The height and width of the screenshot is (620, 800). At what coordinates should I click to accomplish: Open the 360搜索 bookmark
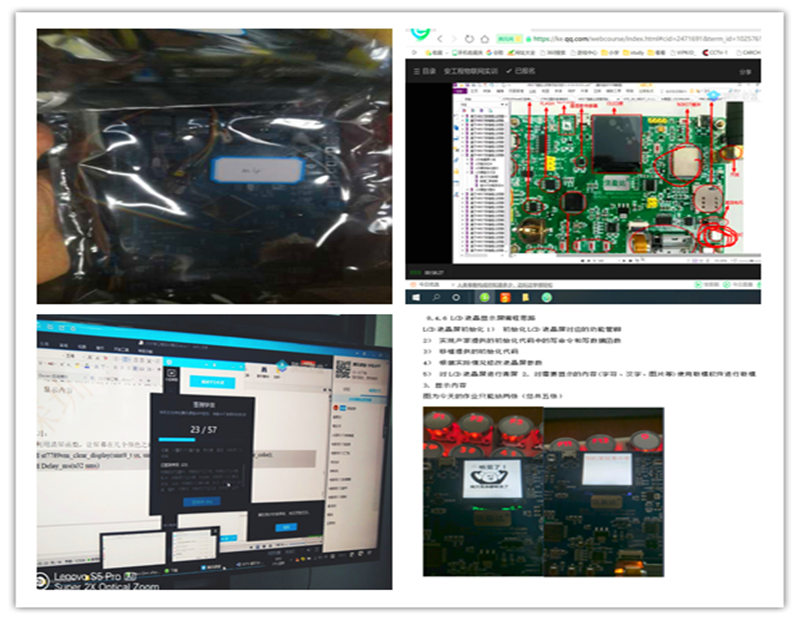pyautogui.click(x=553, y=53)
